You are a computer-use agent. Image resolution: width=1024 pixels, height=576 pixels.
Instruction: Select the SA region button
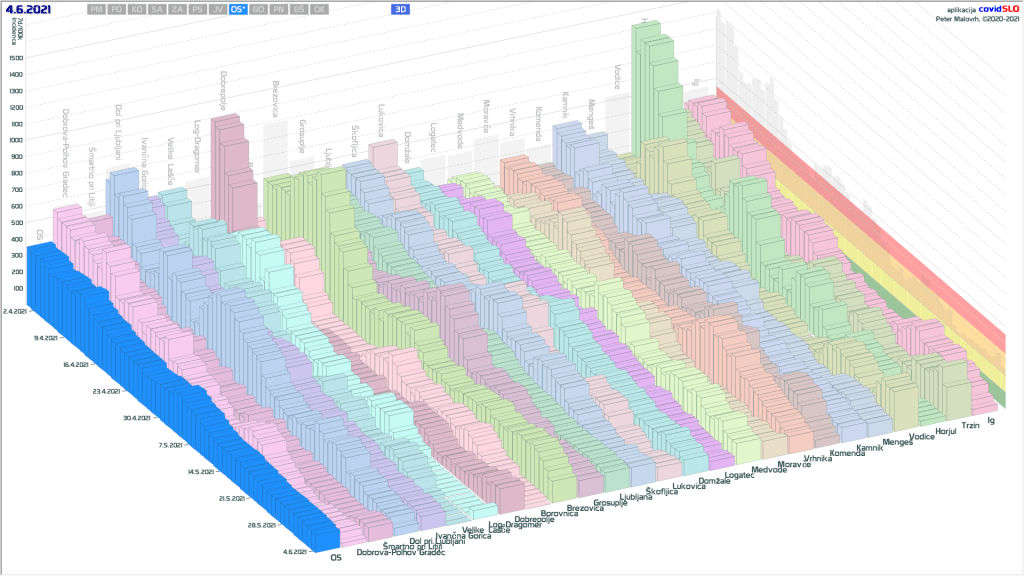tap(157, 9)
